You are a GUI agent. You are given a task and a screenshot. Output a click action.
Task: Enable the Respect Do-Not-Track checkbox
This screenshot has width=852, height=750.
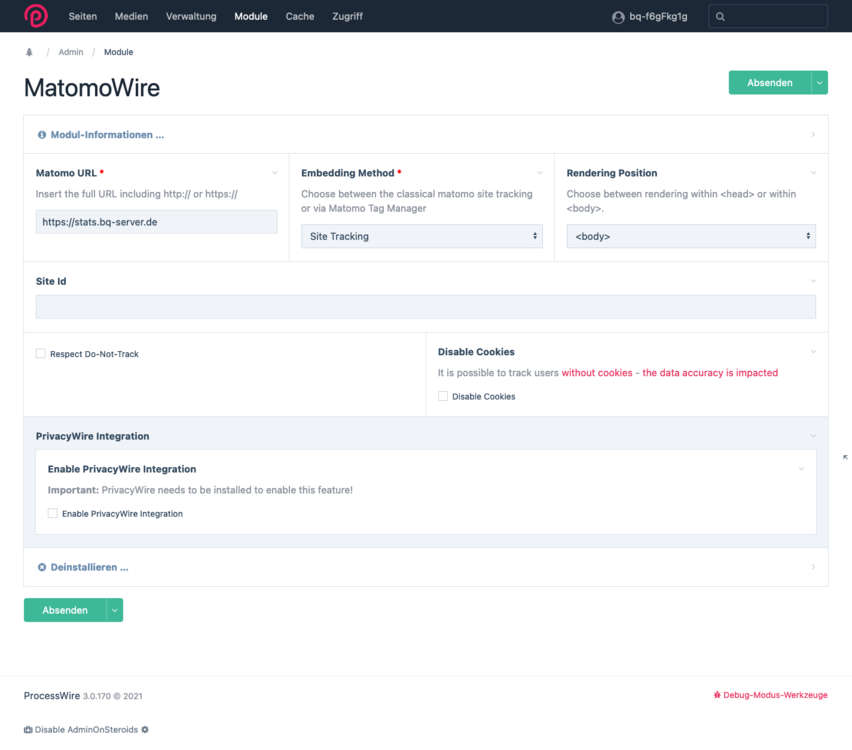(41, 354)
